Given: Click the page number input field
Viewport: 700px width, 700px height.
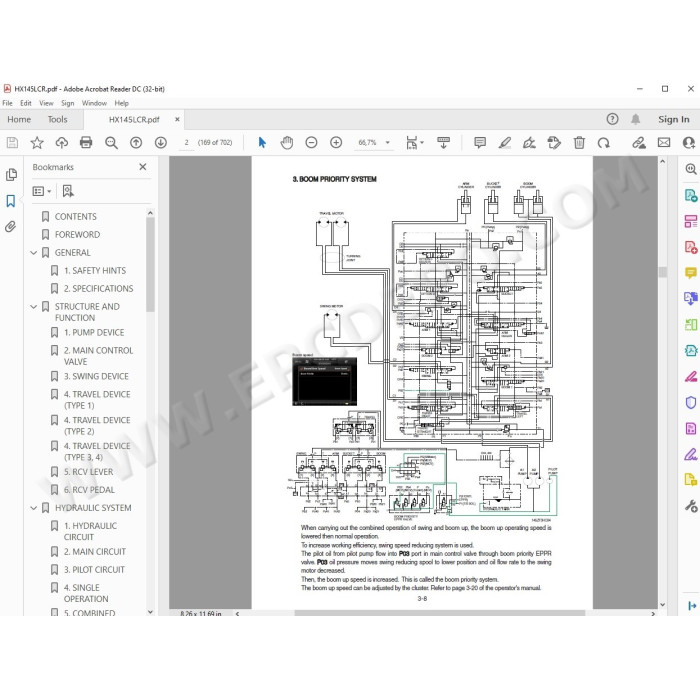Looking at the screenshot, I should point(187,142).
